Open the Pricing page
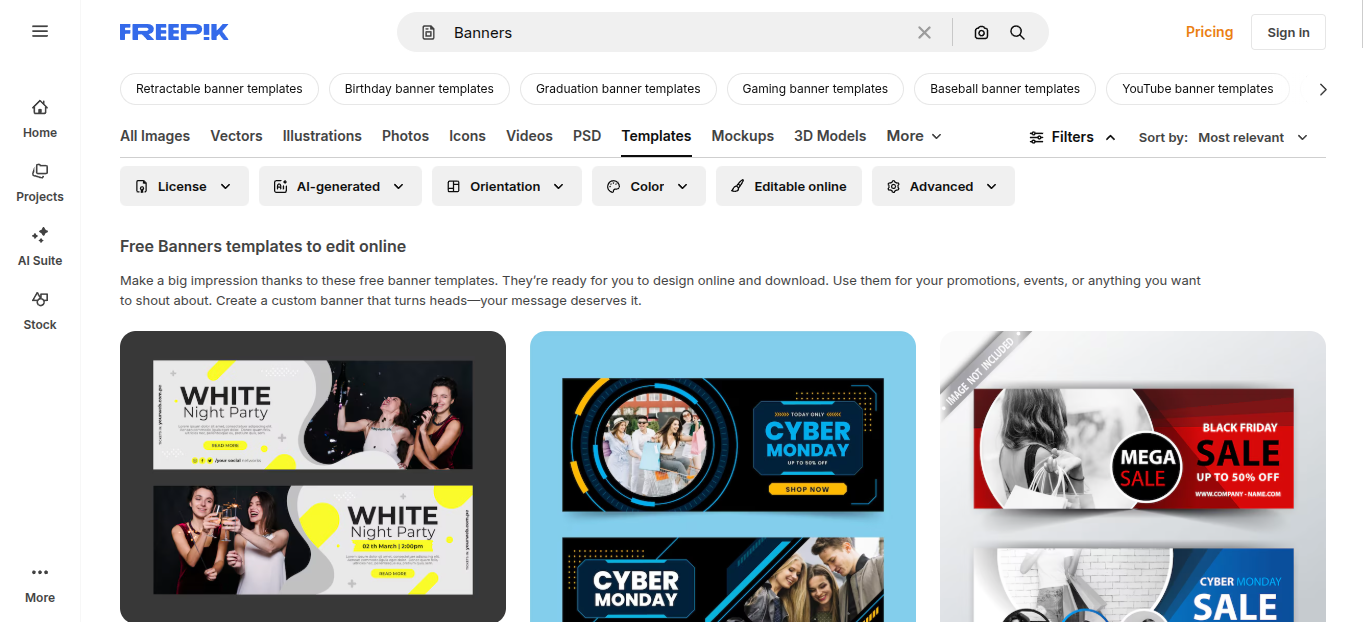The image size is (1363, 622). pos(1209,31)
